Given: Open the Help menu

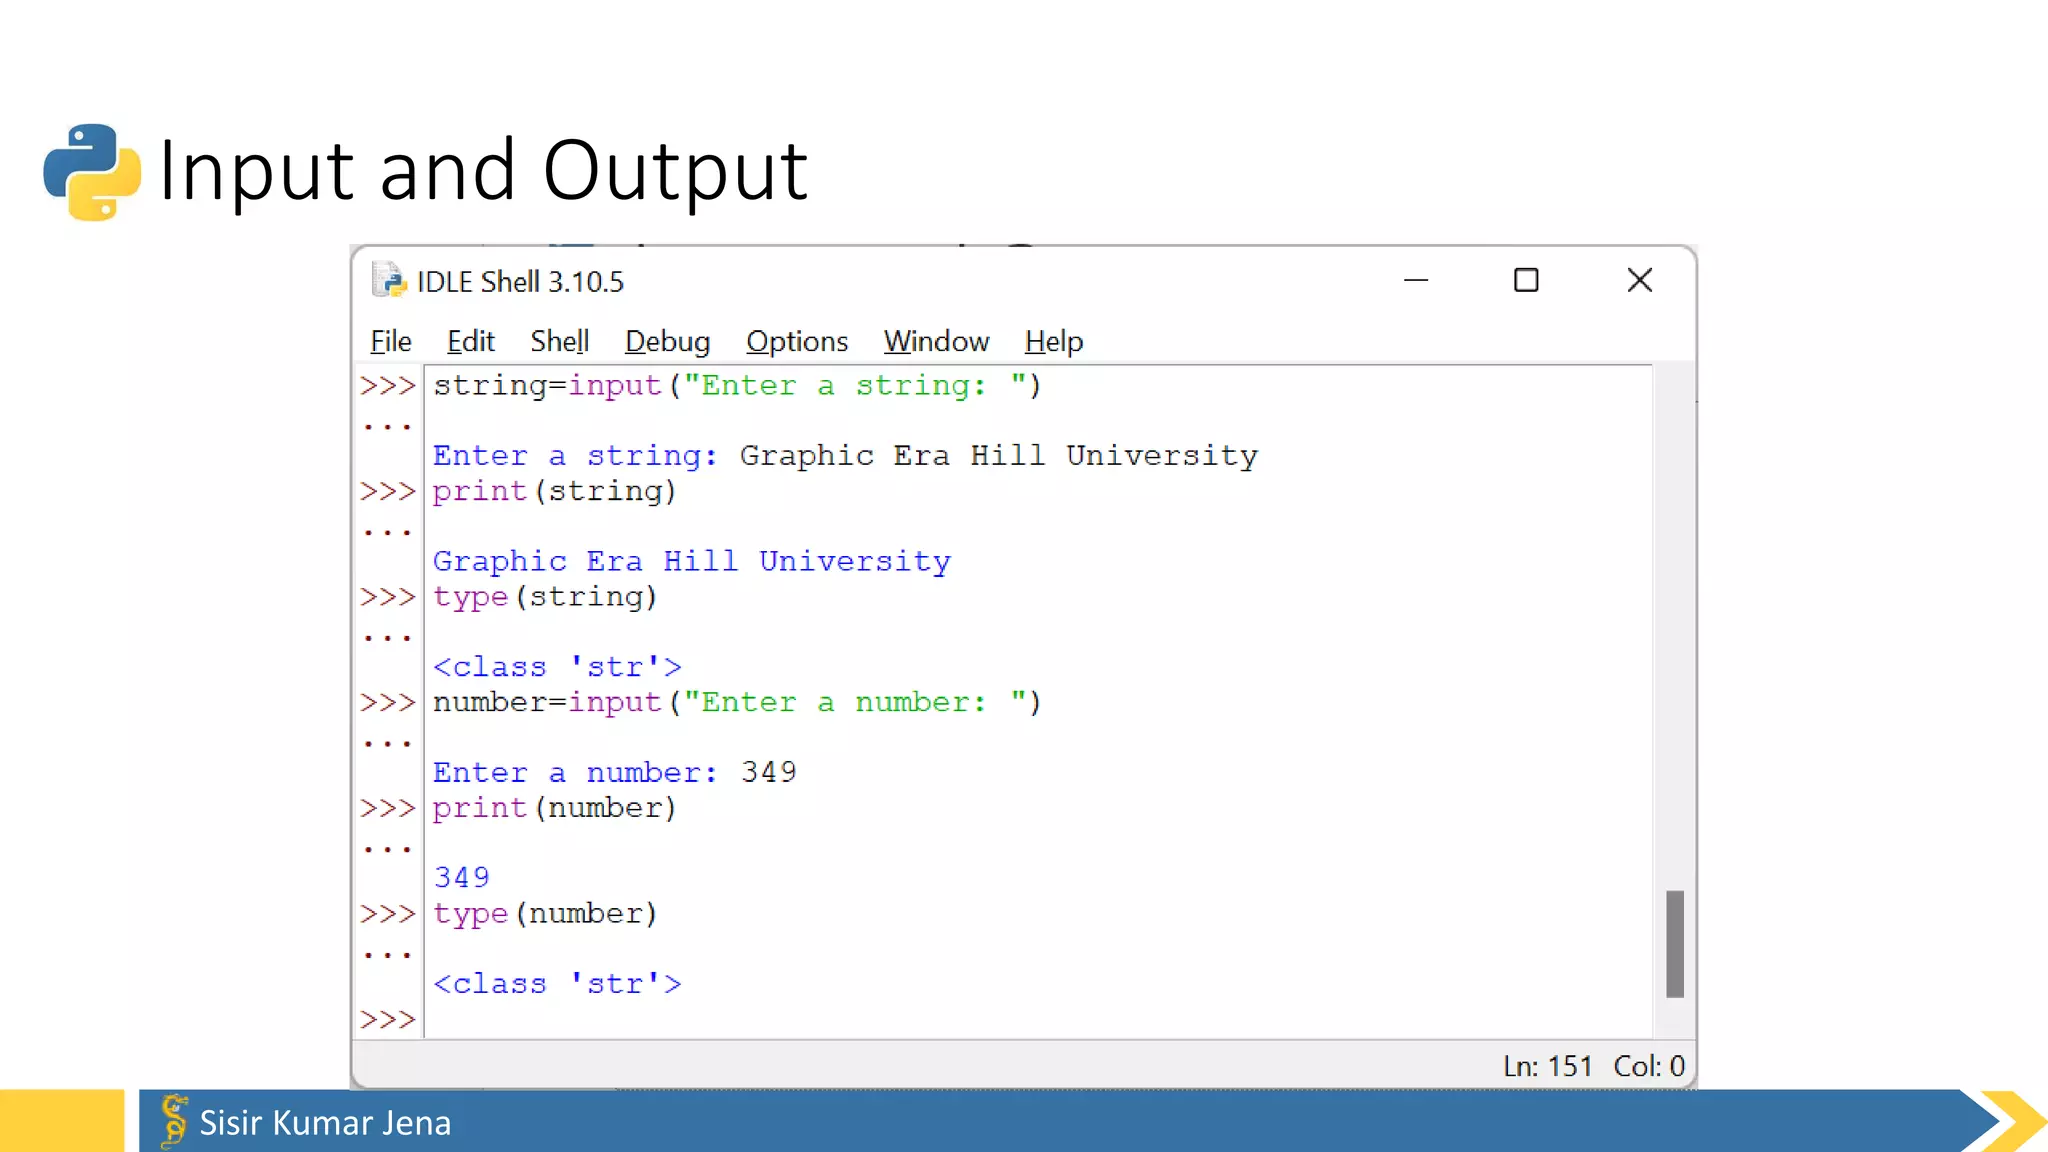Looking at the screenshot, I should tap(1053, 342).
